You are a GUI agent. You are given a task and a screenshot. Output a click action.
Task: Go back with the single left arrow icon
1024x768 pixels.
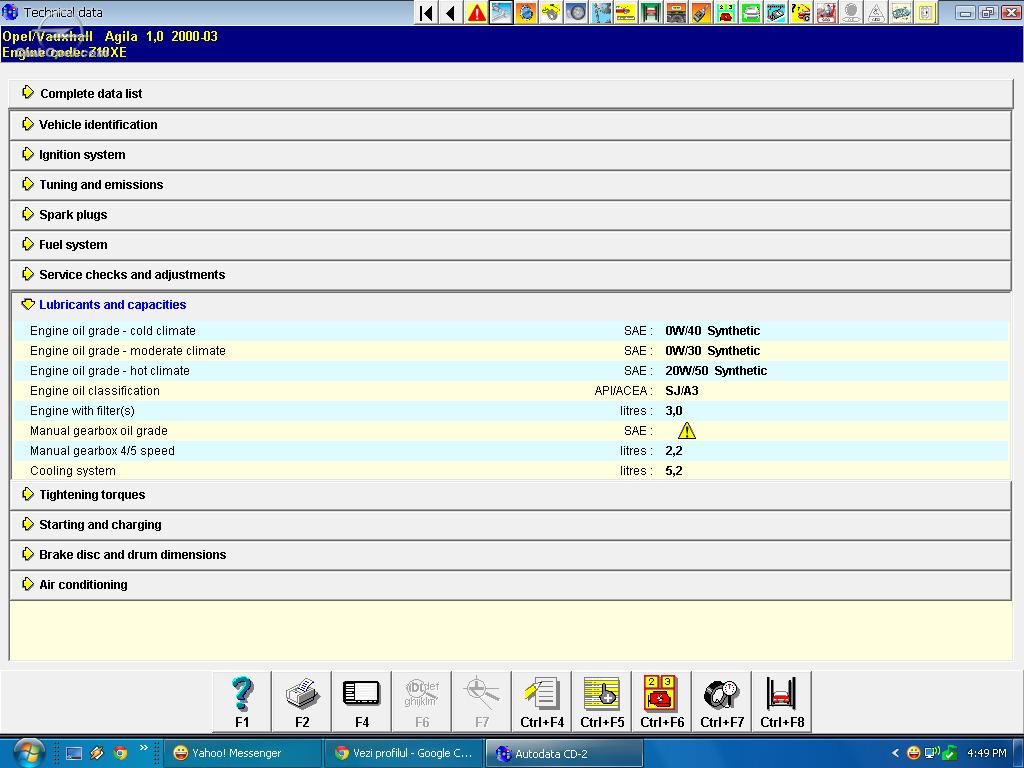pos(451,12)
